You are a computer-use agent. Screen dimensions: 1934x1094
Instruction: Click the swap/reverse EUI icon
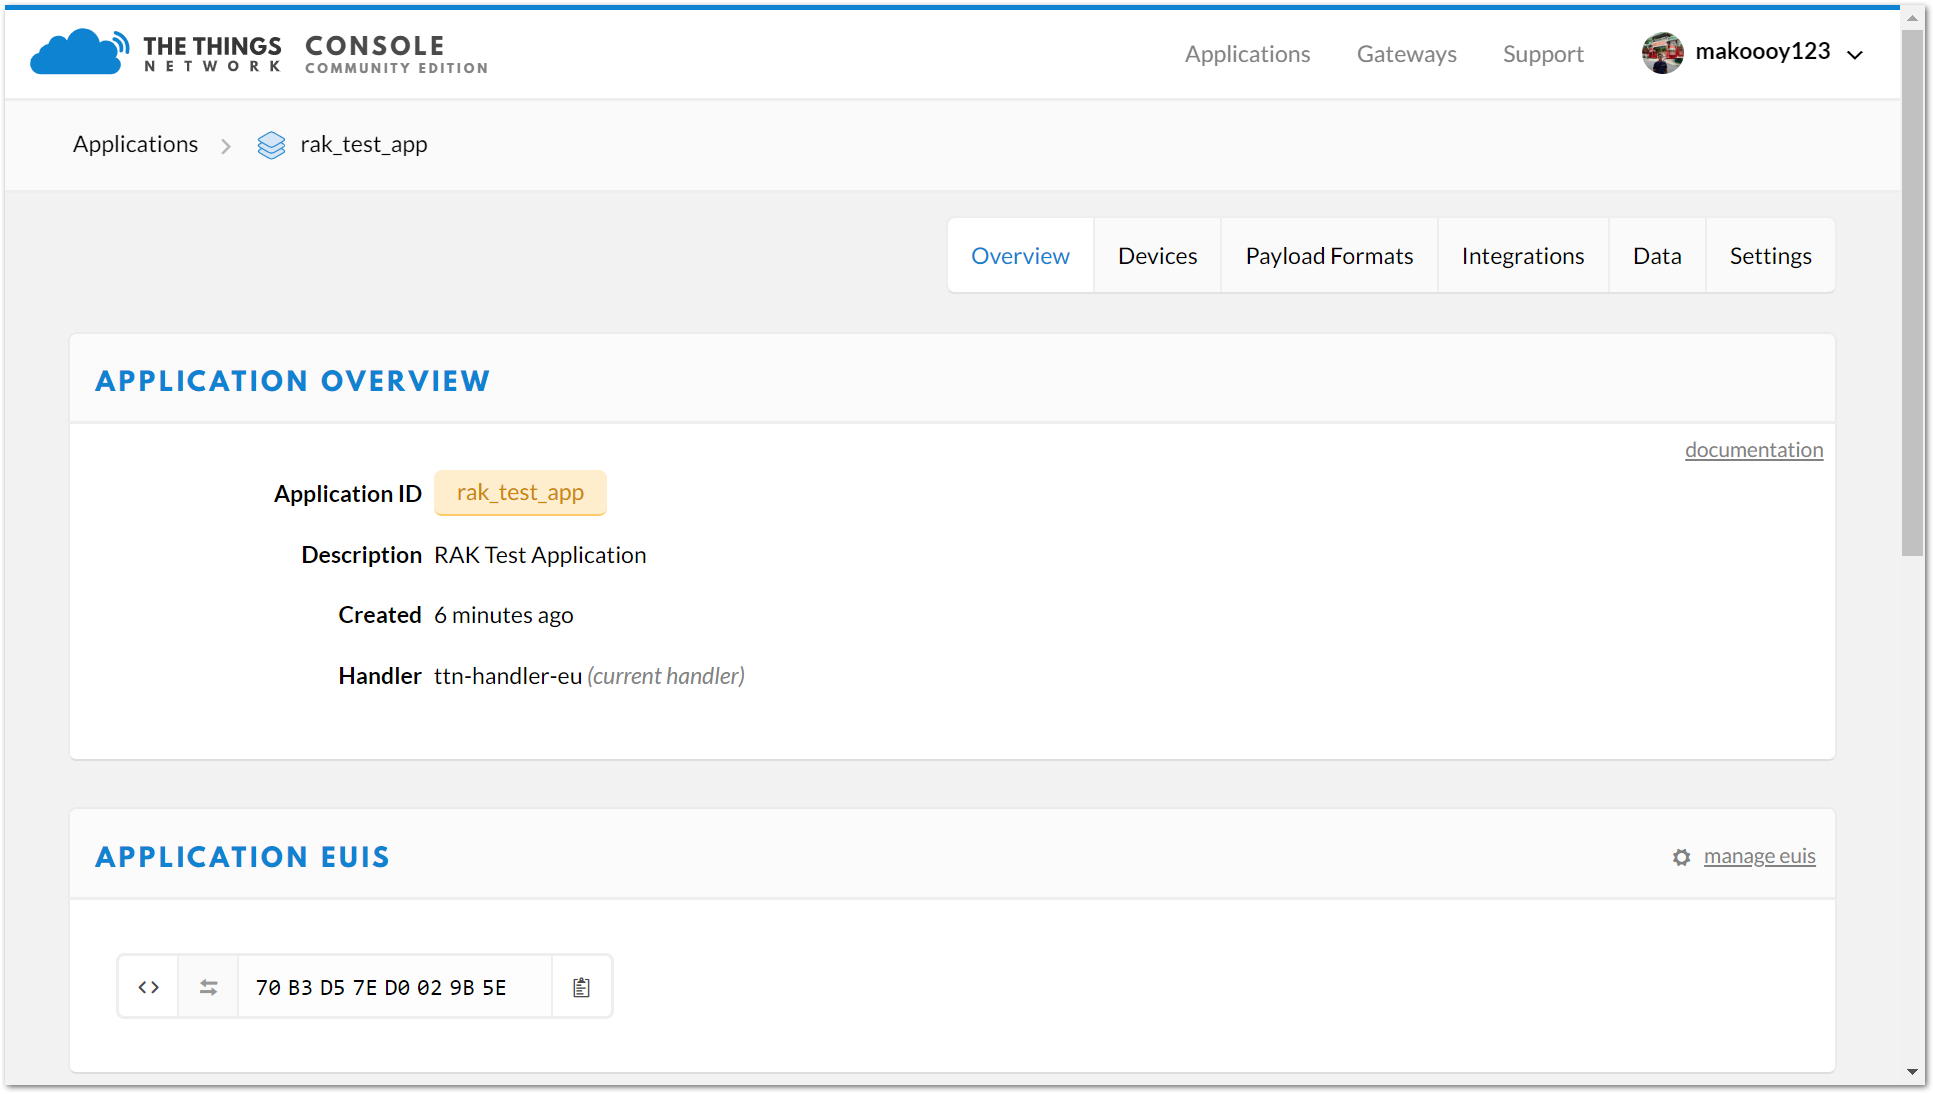click(x=207, y=988)
